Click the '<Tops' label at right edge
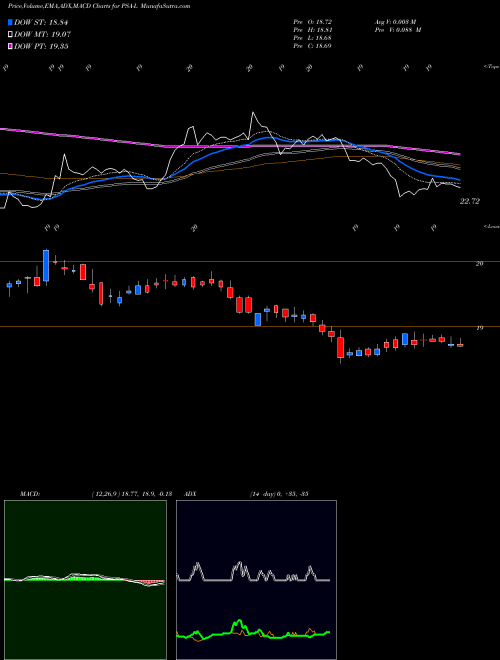 (x=491, y=67)
